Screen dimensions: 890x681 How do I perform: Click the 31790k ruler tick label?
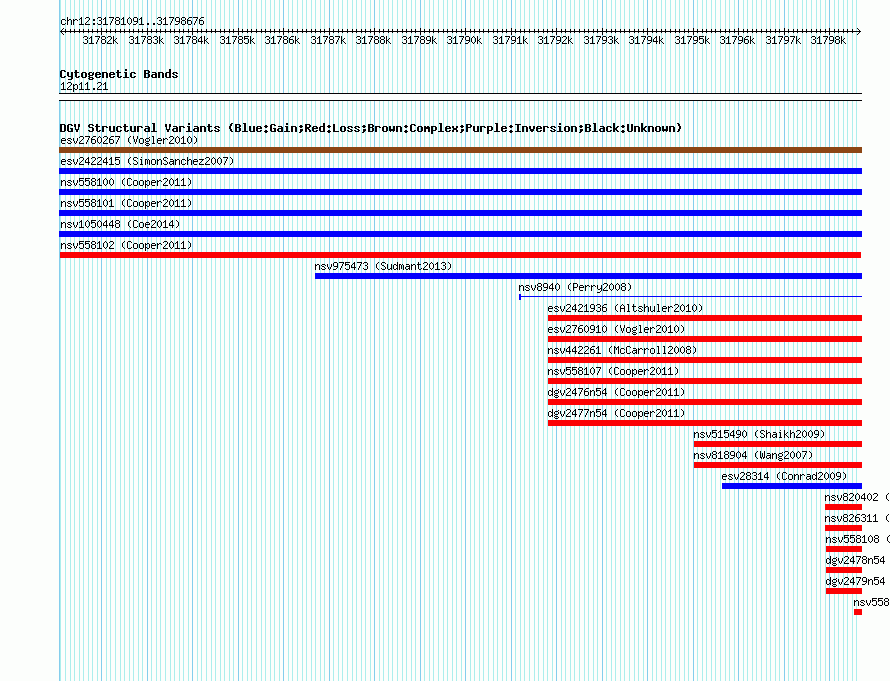[464, 40]
